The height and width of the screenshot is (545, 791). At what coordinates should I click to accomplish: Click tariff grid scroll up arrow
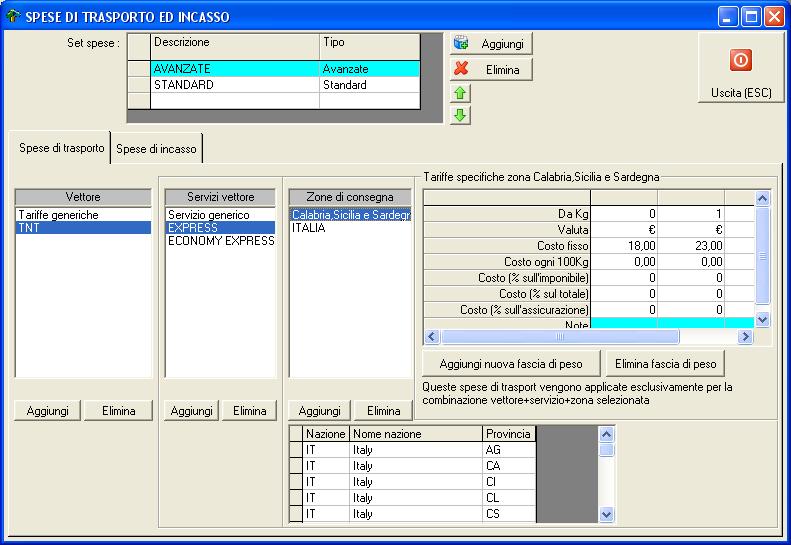(762, 198)
